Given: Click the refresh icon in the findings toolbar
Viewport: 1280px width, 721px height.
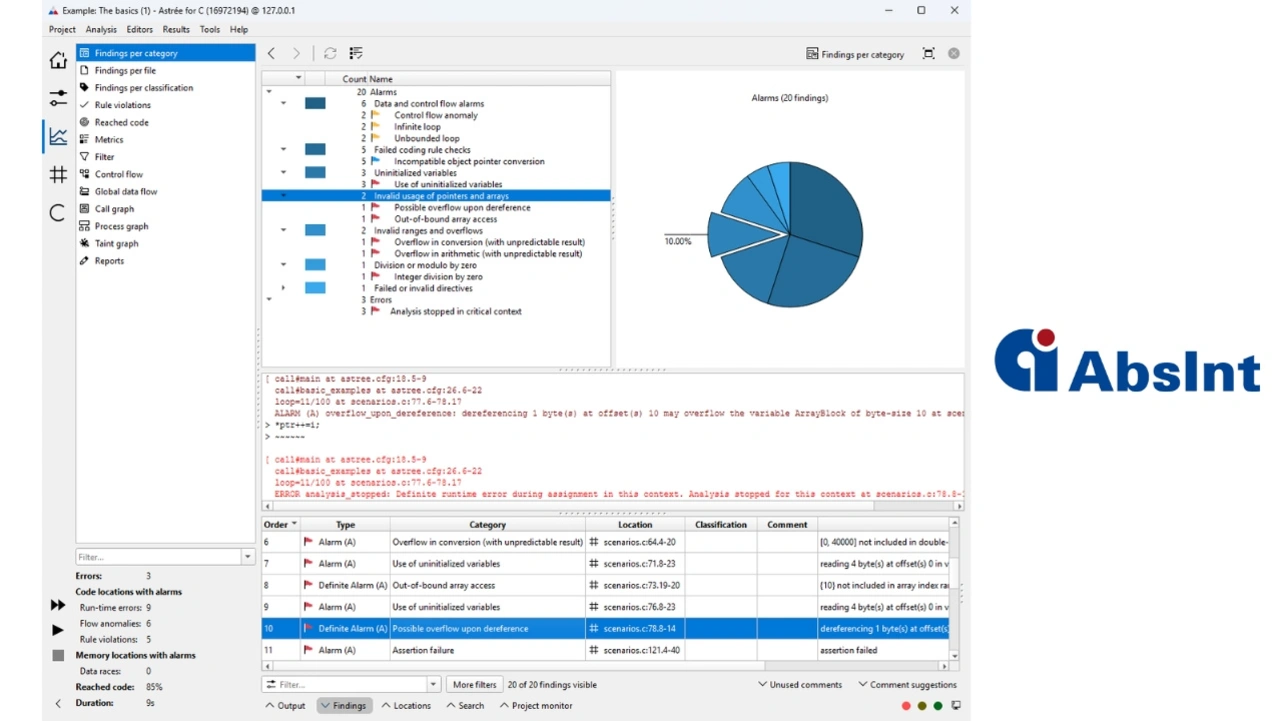Looking at the screenshot, I should 330,53.
